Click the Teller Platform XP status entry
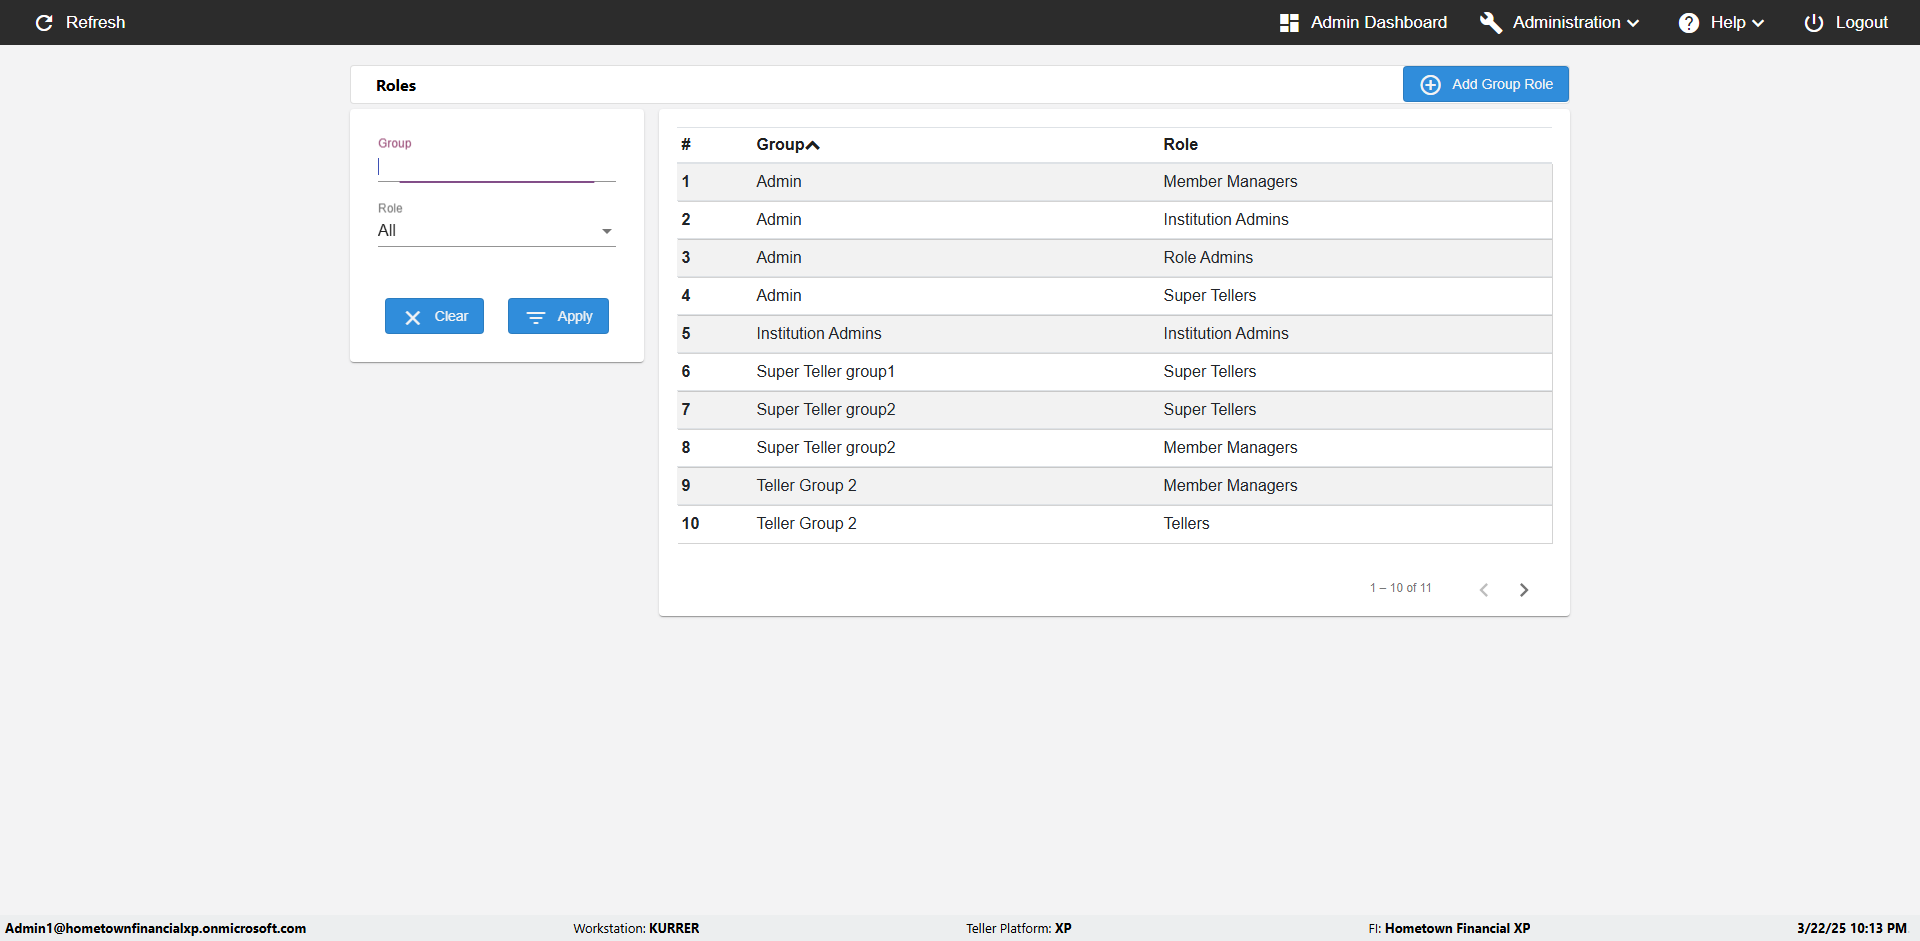This screenshot has width=1920, height=941. (x=1019, y=928)
